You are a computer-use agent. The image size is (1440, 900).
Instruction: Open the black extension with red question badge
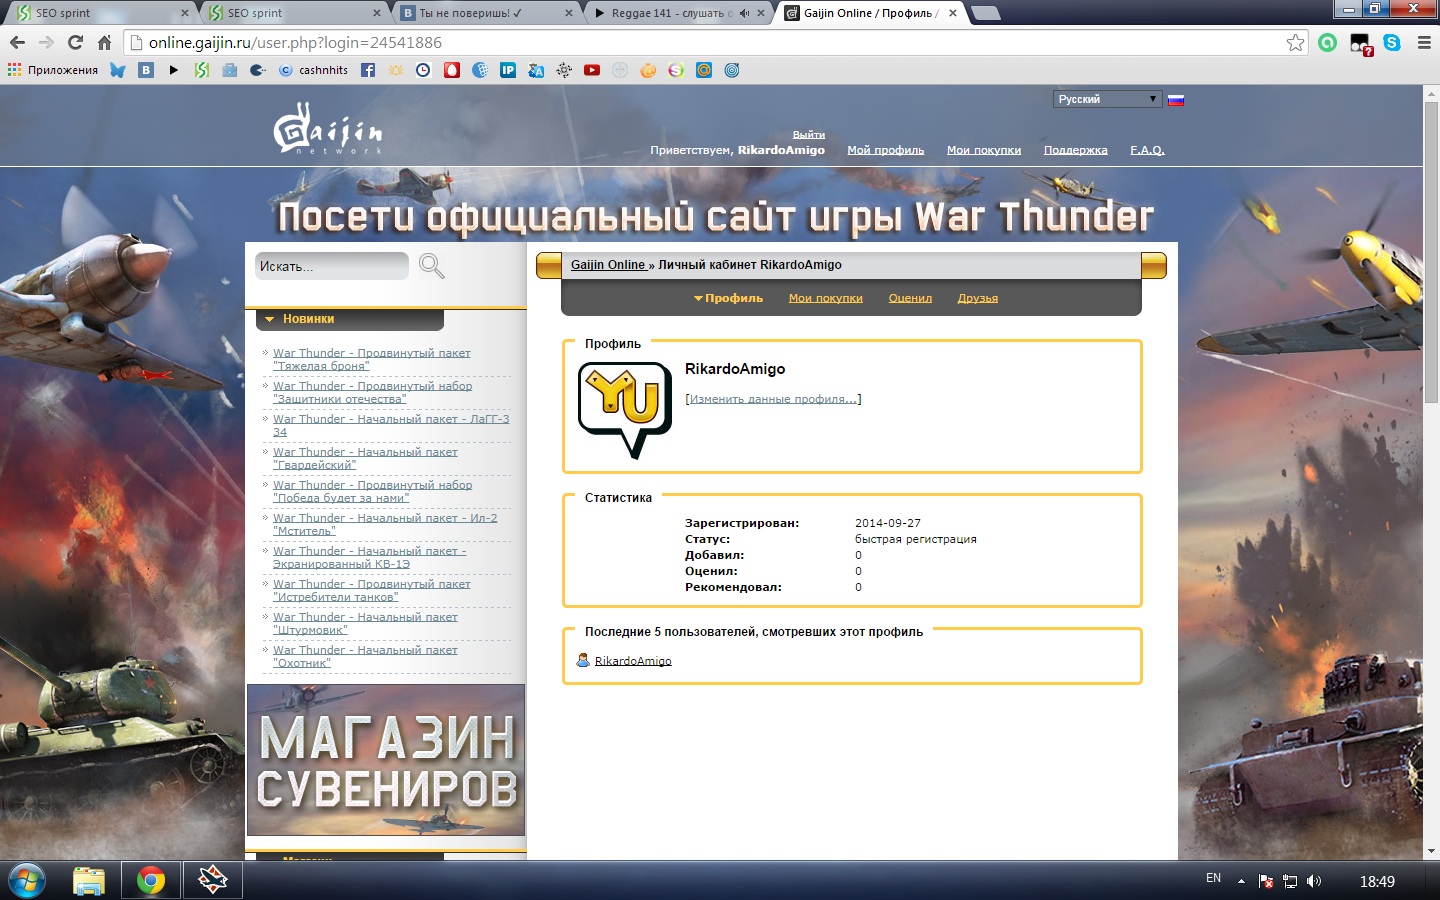[x=1360, y=43]
